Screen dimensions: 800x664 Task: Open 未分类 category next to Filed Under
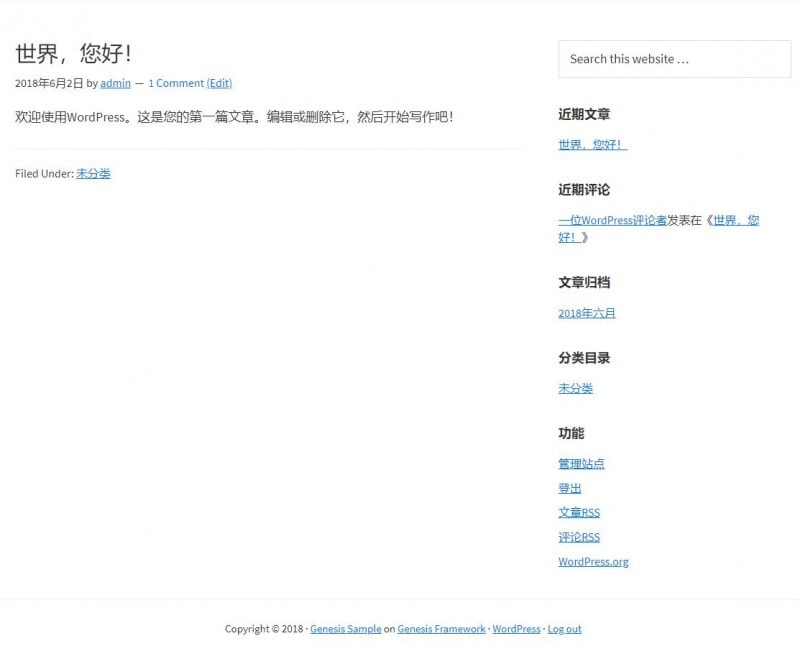coord(93,173)
